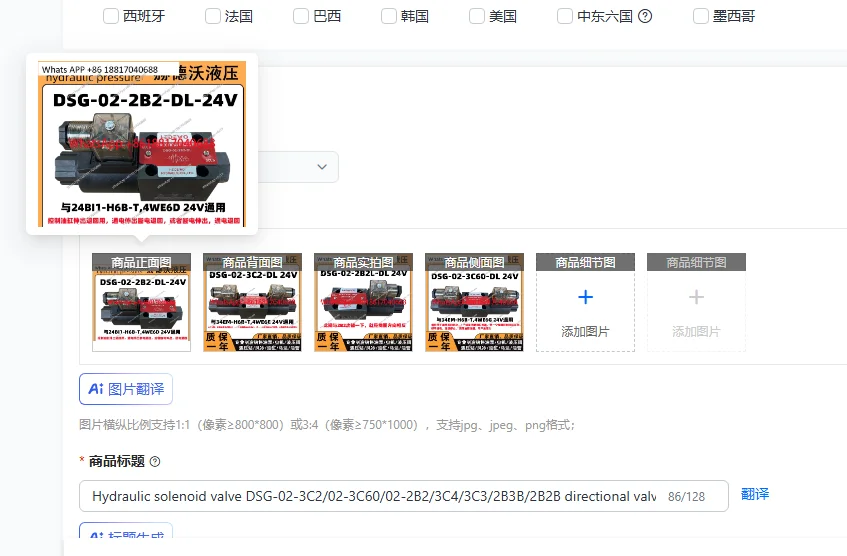847x556 pixels.
Task: Focus the 商品标题 title input field
Action: point(404,496)
